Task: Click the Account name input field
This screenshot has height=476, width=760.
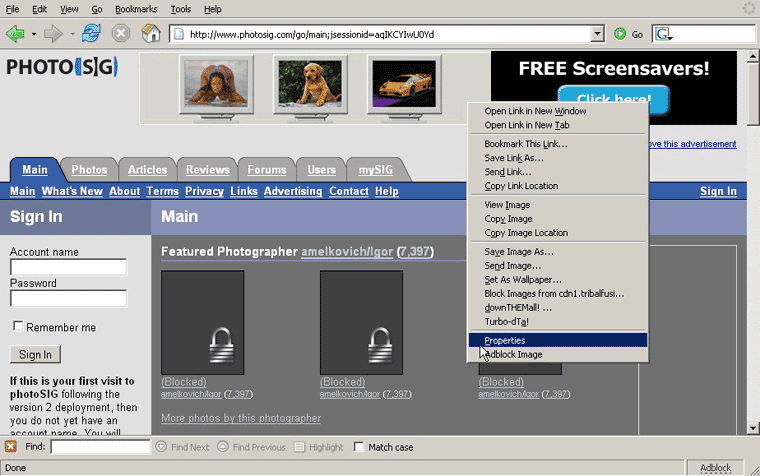Action: [x=68, y=267]
